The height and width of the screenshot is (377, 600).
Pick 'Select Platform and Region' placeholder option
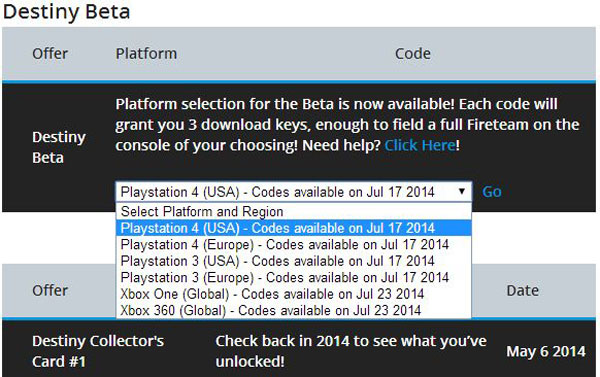click(293, 212)
